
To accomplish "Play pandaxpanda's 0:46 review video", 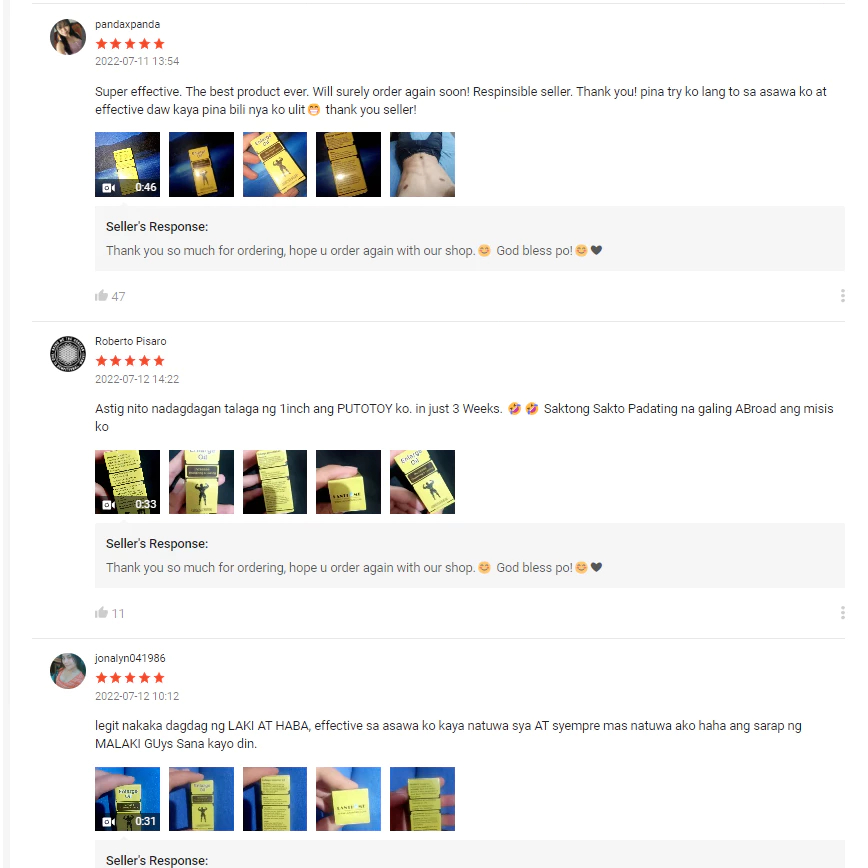I will pyautogui.click(x=127, y=164).
